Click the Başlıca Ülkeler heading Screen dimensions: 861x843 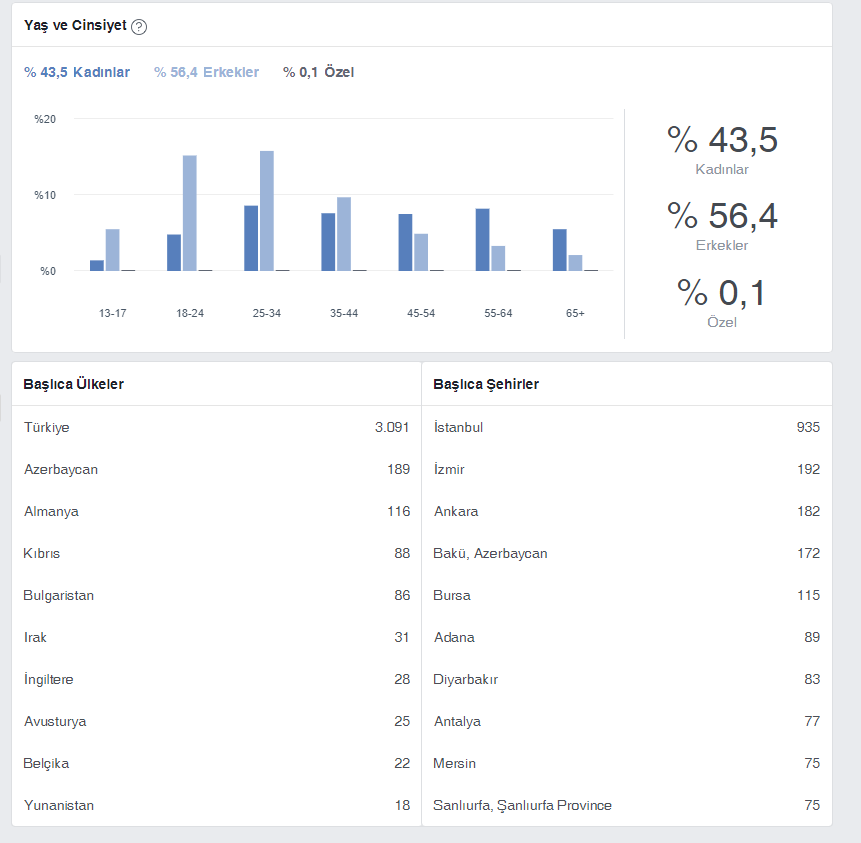click(74, 384)
